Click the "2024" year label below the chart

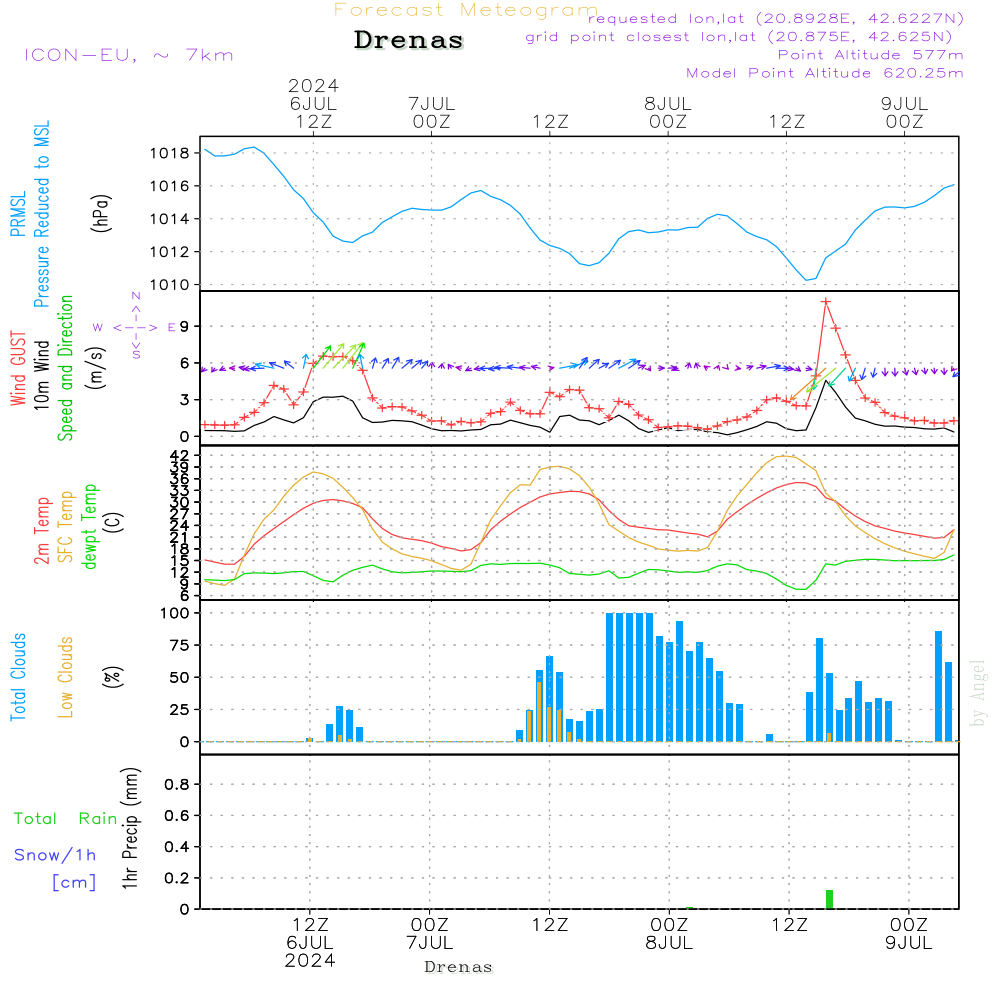click(310, 960)
